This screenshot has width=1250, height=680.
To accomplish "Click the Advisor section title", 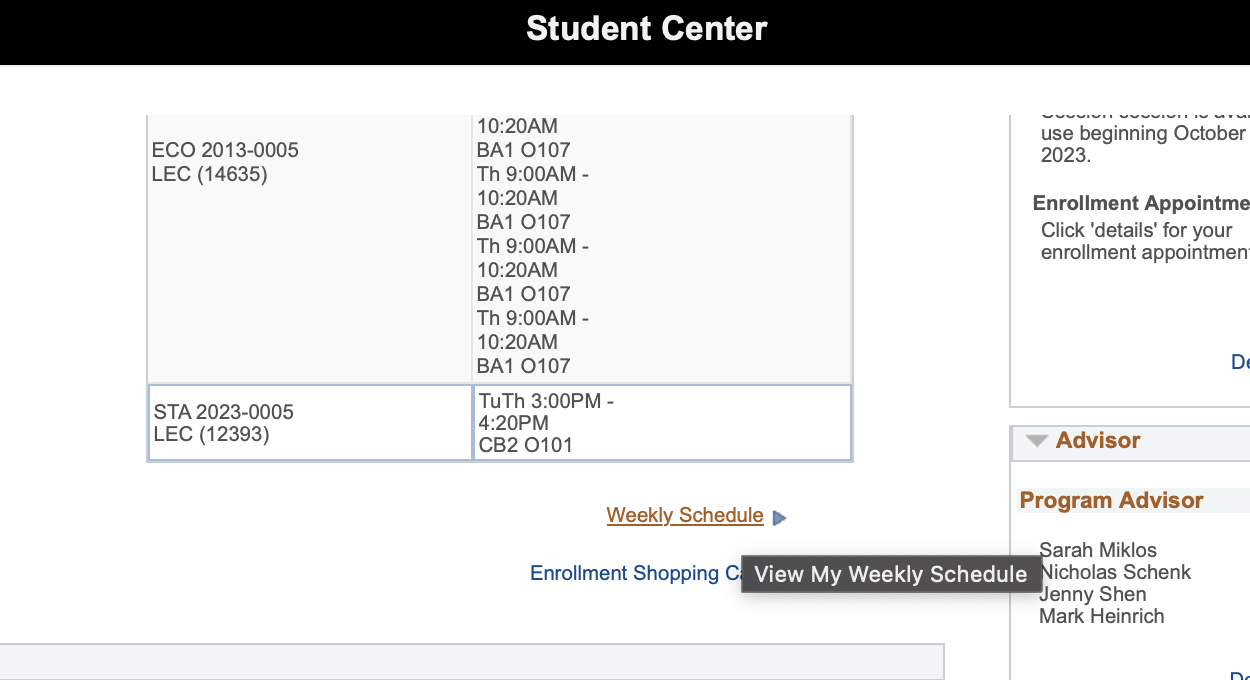I will [1098, 441].
